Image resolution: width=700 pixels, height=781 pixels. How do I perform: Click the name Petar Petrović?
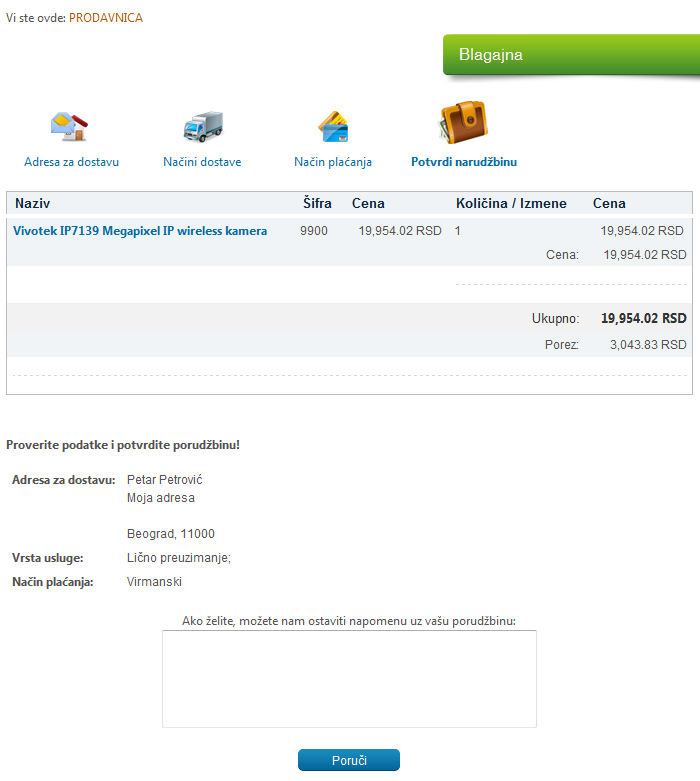point(164,480)
